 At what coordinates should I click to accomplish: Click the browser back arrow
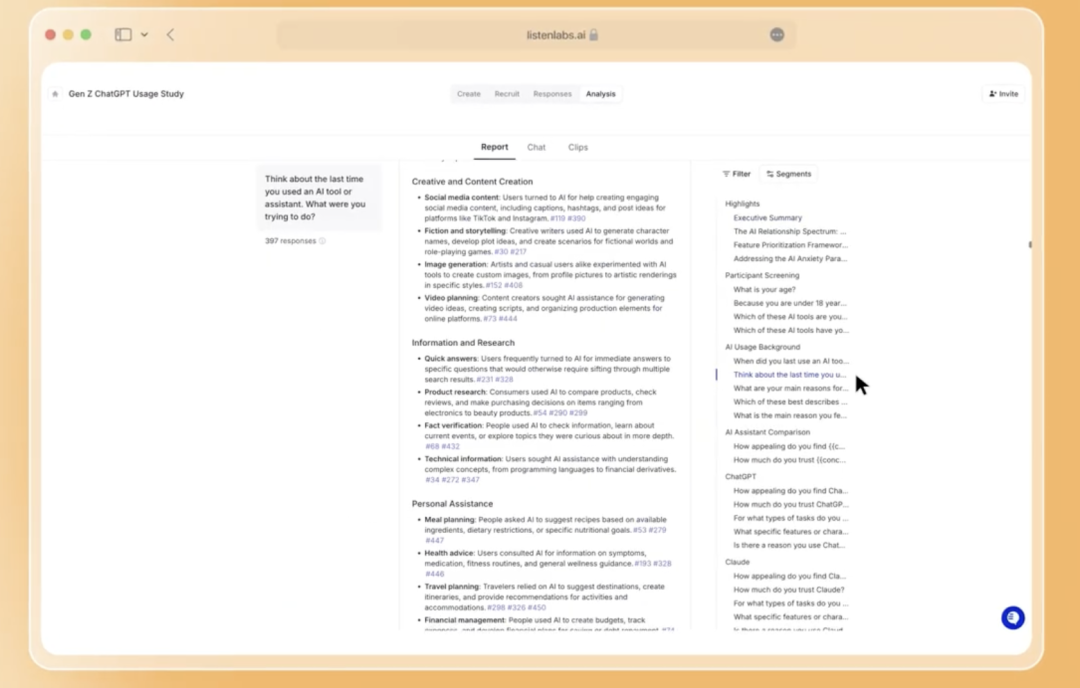170,35
